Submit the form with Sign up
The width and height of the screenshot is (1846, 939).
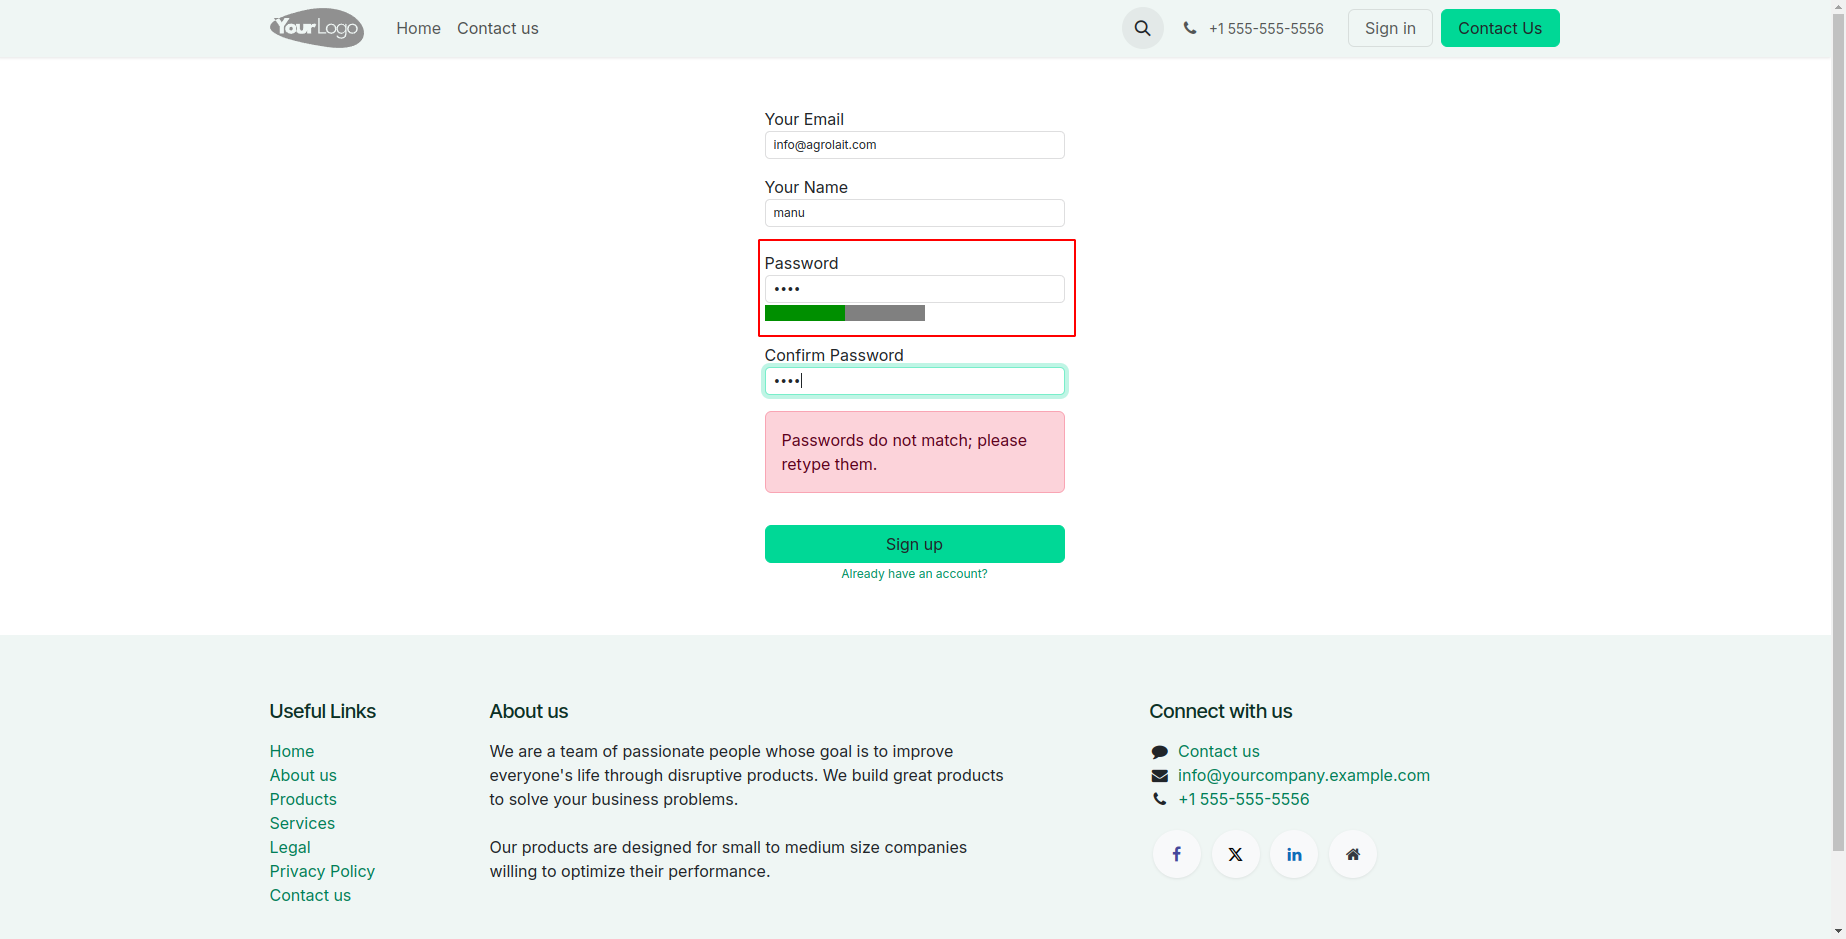click(914, 544)
